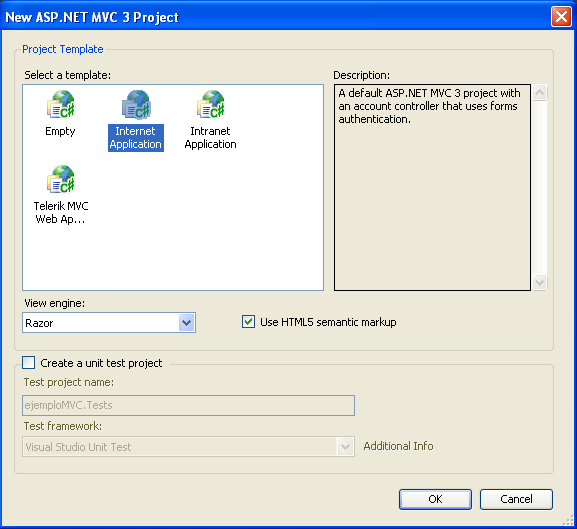The width and height of the screenshot is (577, 529).
Task: Click the Internet Application label text
Action: click(x=135, y=138)
